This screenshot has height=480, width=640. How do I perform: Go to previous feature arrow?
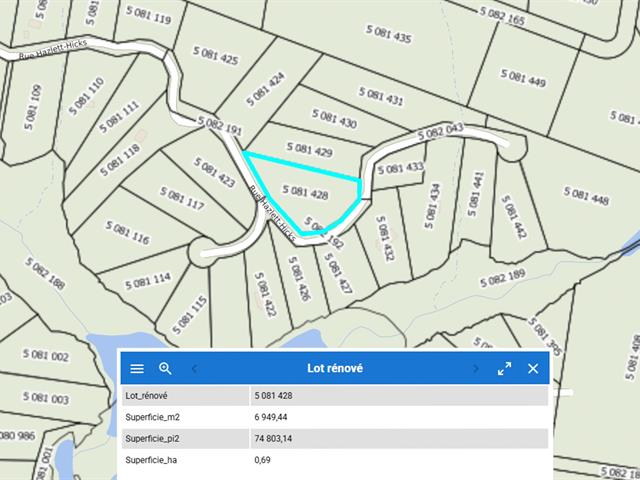194,368
